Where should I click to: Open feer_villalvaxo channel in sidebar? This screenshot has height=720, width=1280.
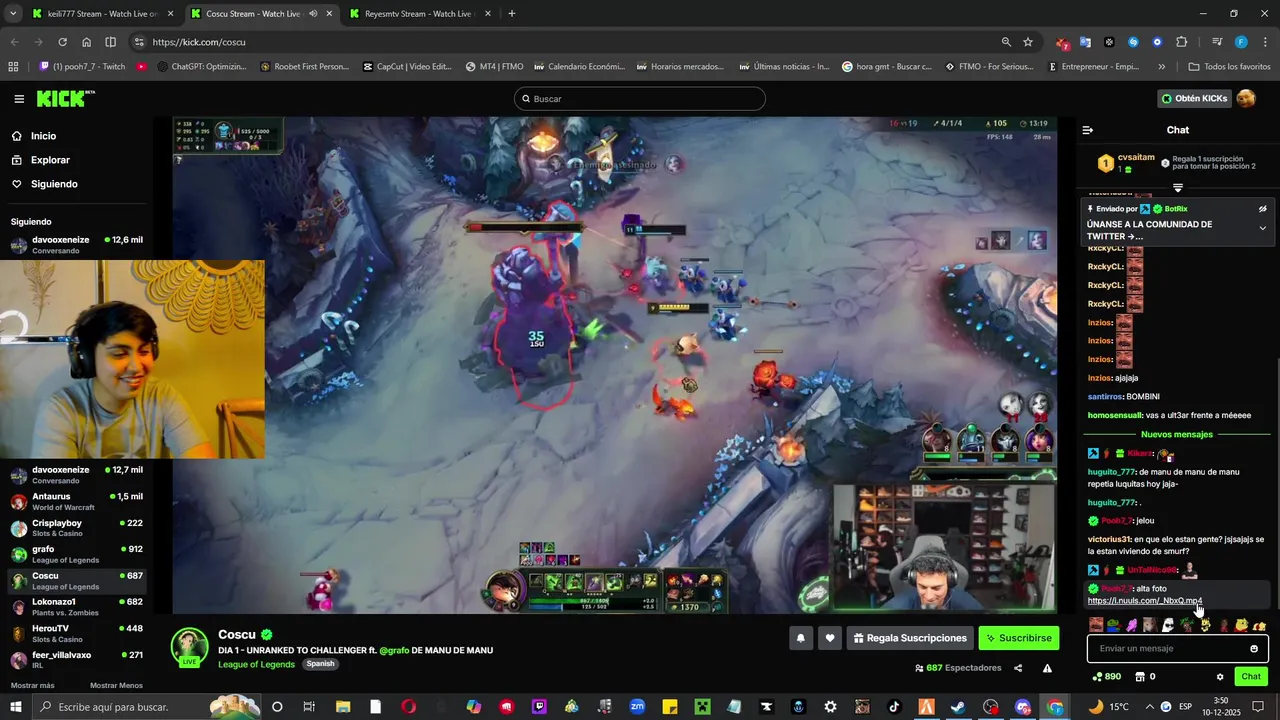point(76,660)
